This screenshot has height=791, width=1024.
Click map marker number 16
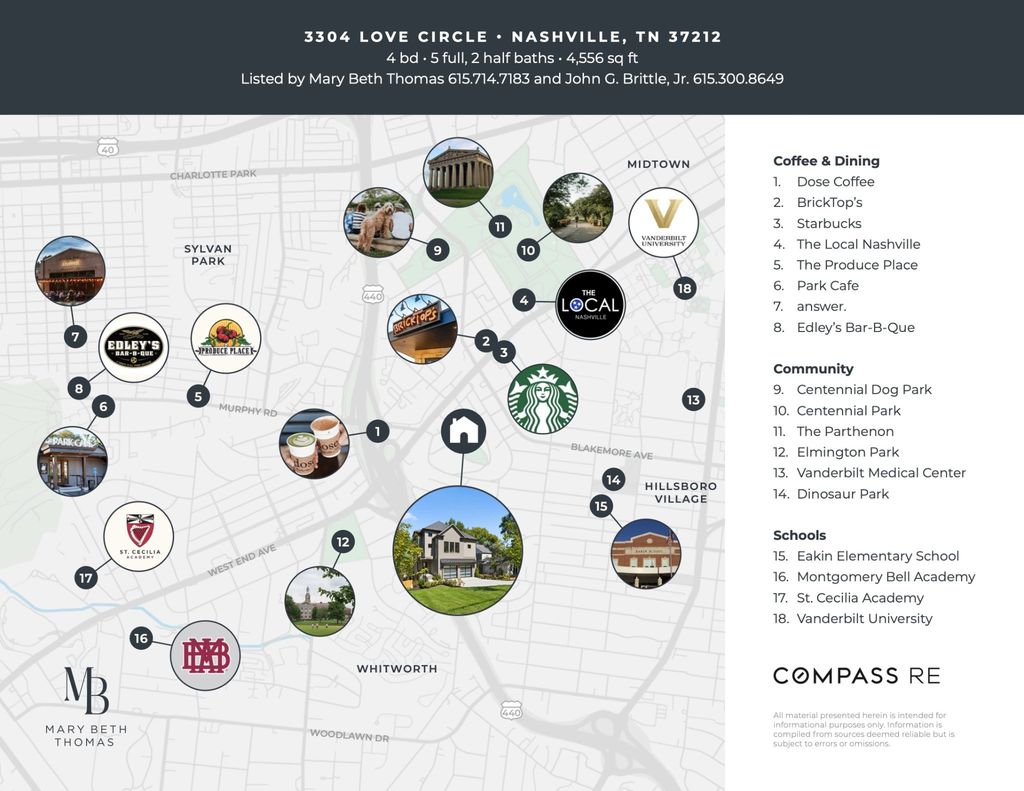(141, 638)
